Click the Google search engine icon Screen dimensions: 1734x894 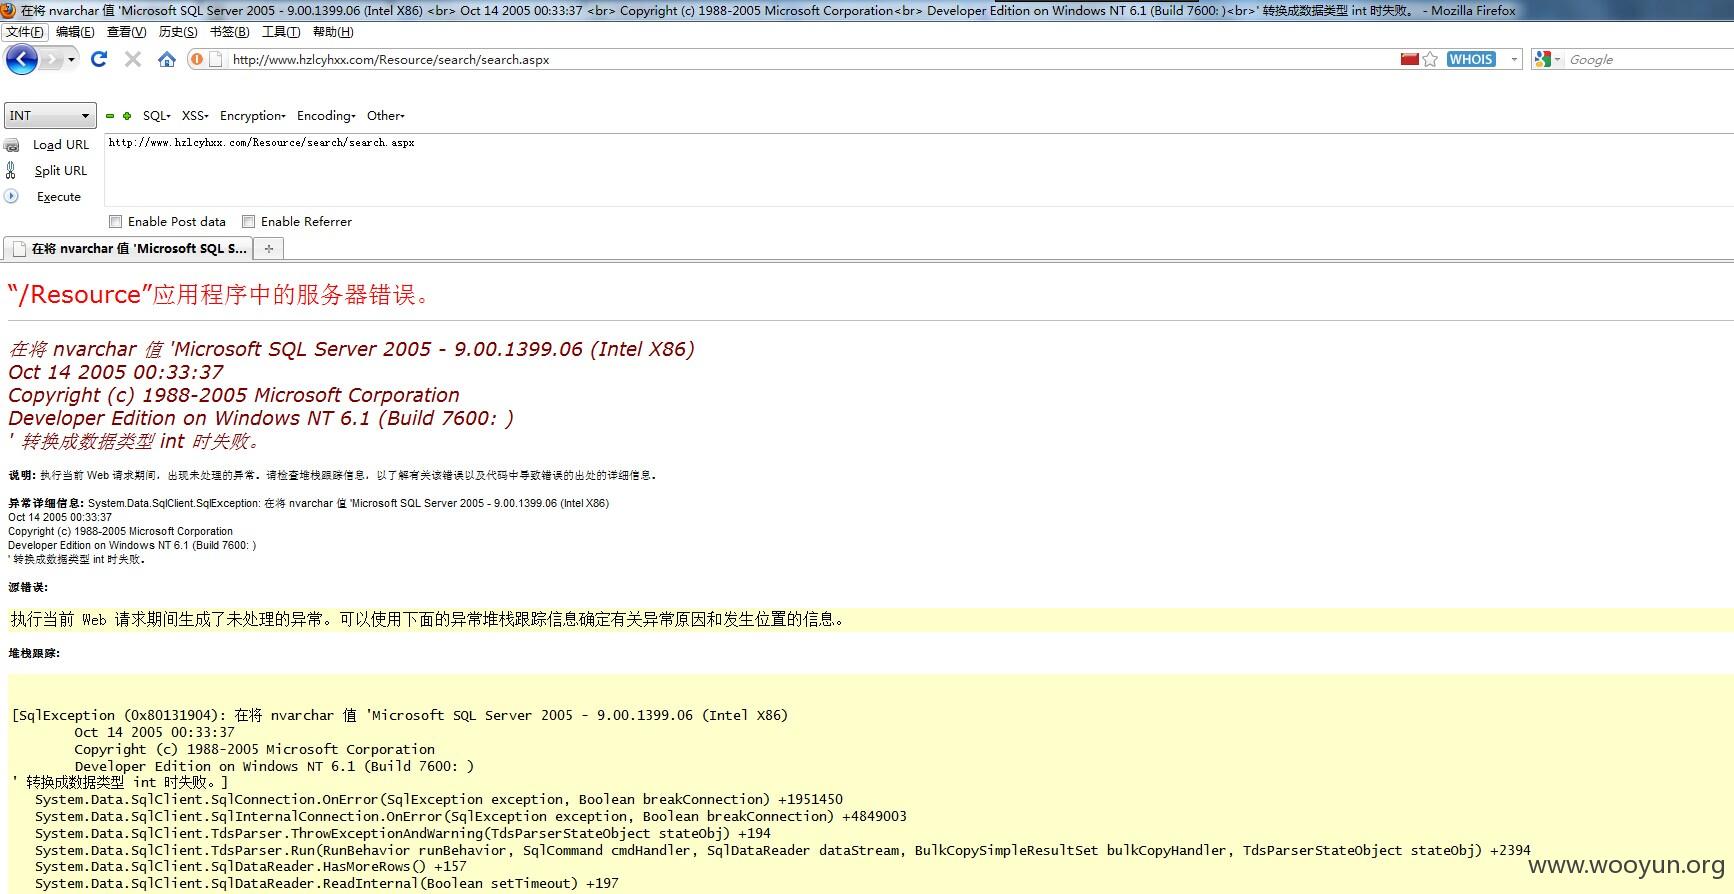pos(1543,59)
